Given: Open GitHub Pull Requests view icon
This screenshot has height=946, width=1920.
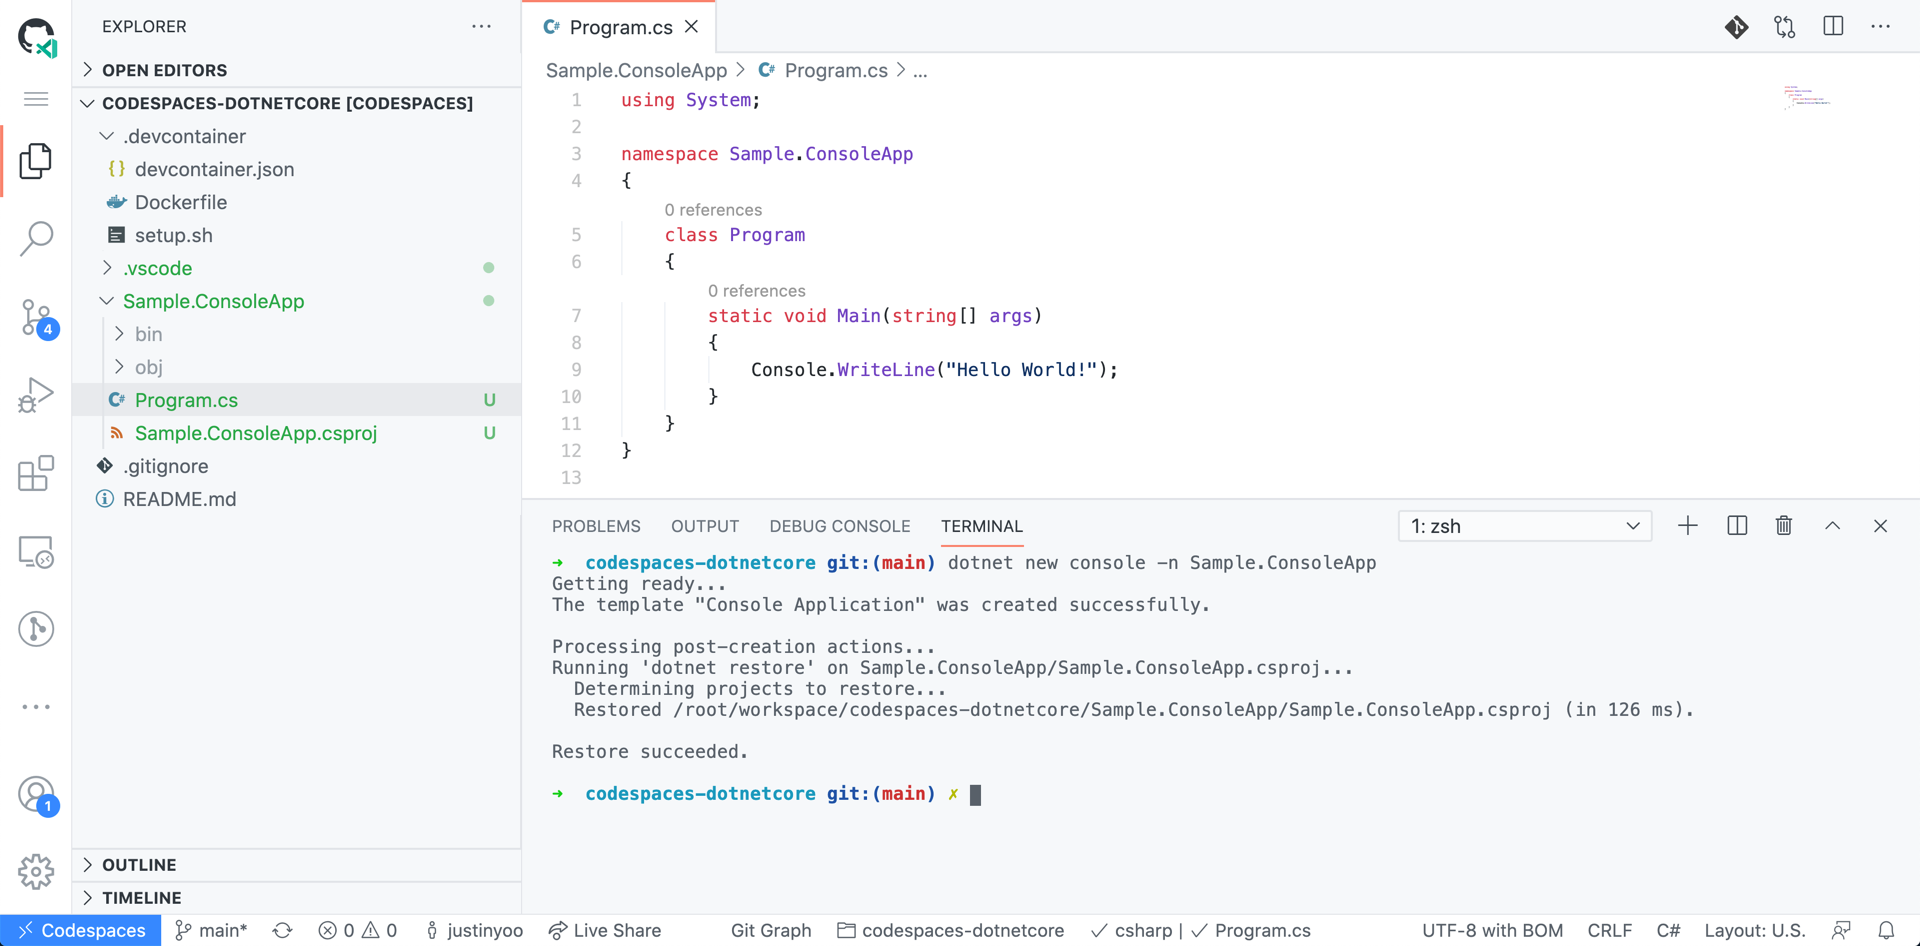Looking at the screenshot, I should [36, 629].
